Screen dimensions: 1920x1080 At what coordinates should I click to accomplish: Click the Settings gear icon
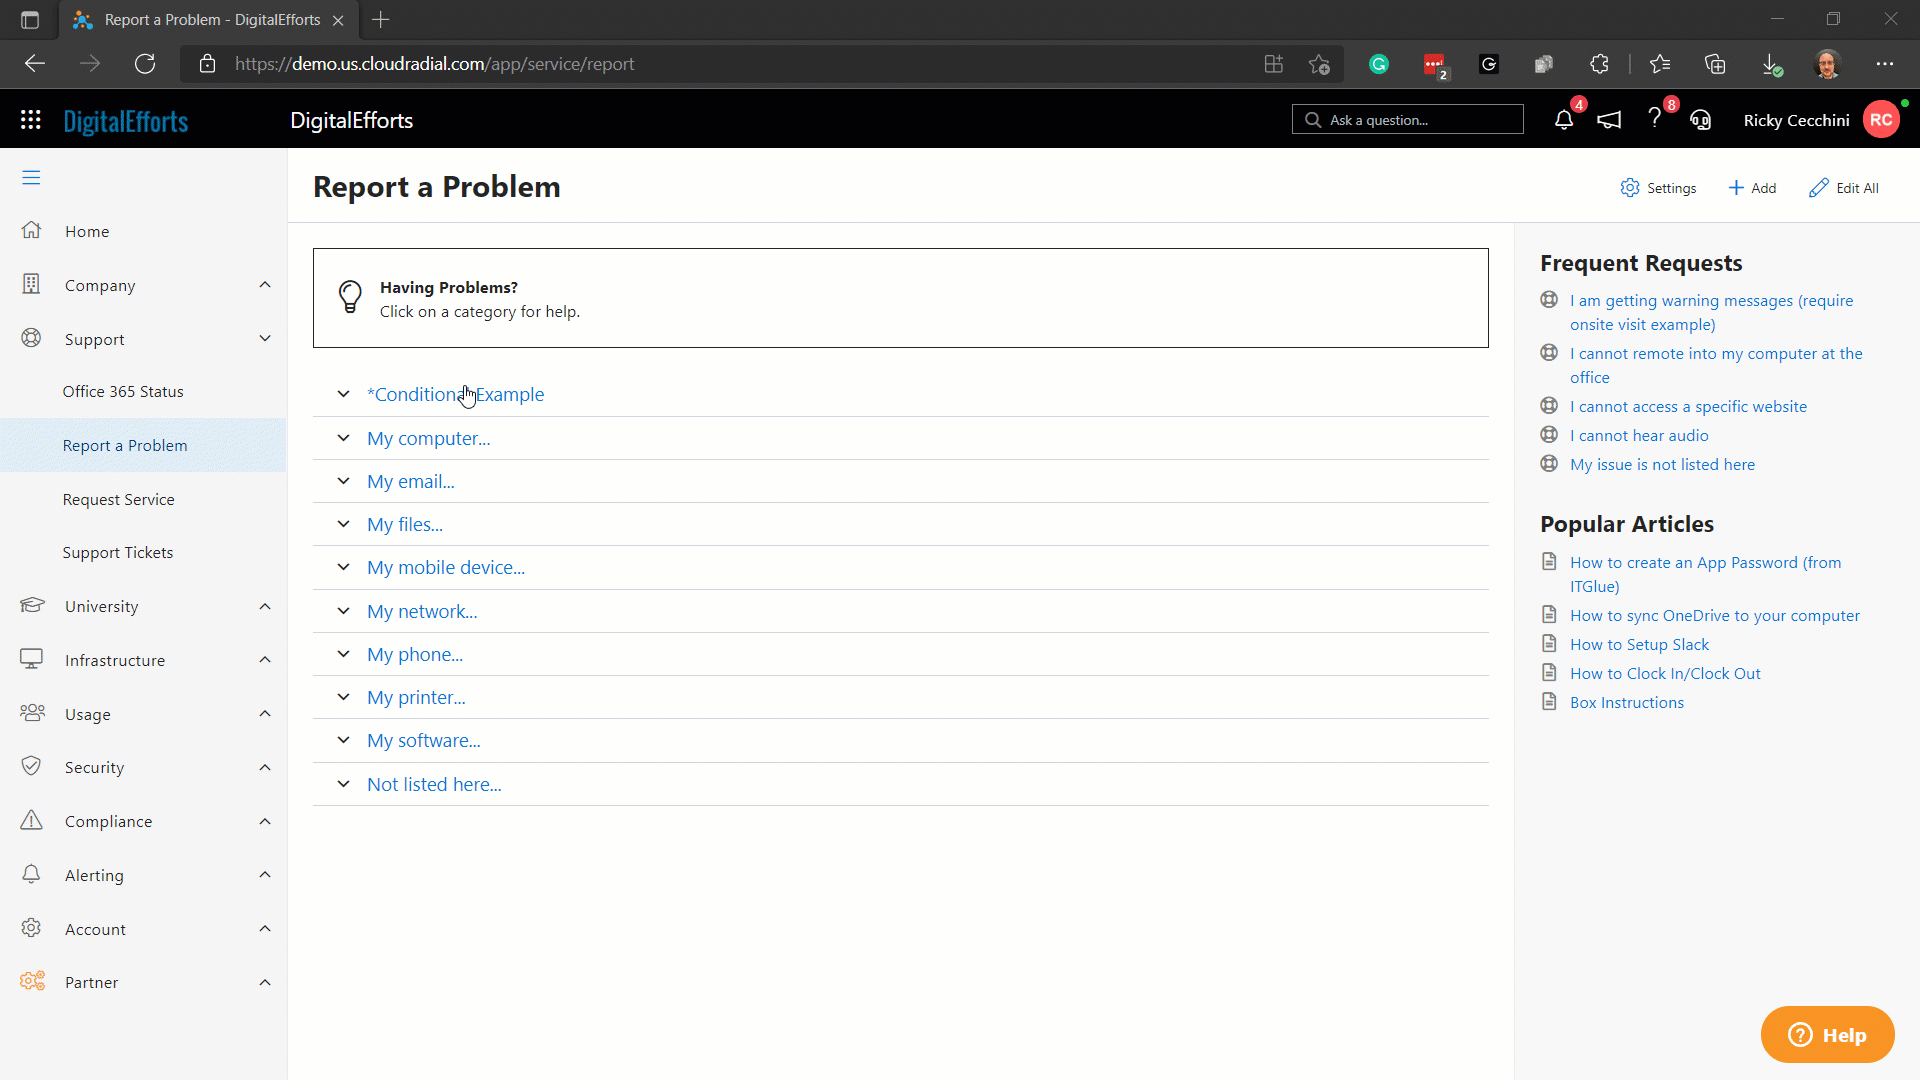coord(1630,188)
